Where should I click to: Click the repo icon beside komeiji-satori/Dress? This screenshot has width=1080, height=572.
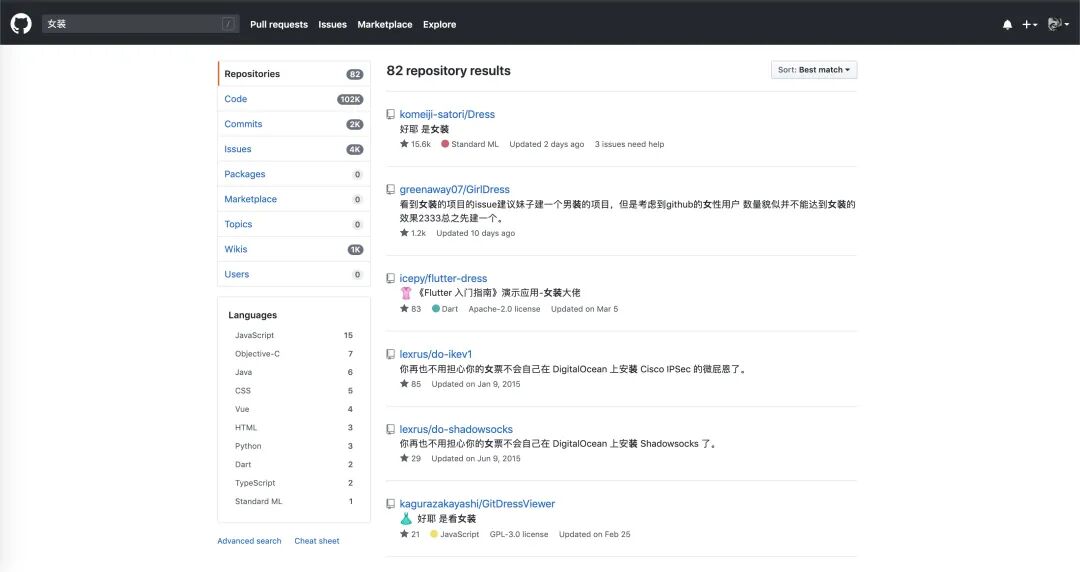(391, 114)
